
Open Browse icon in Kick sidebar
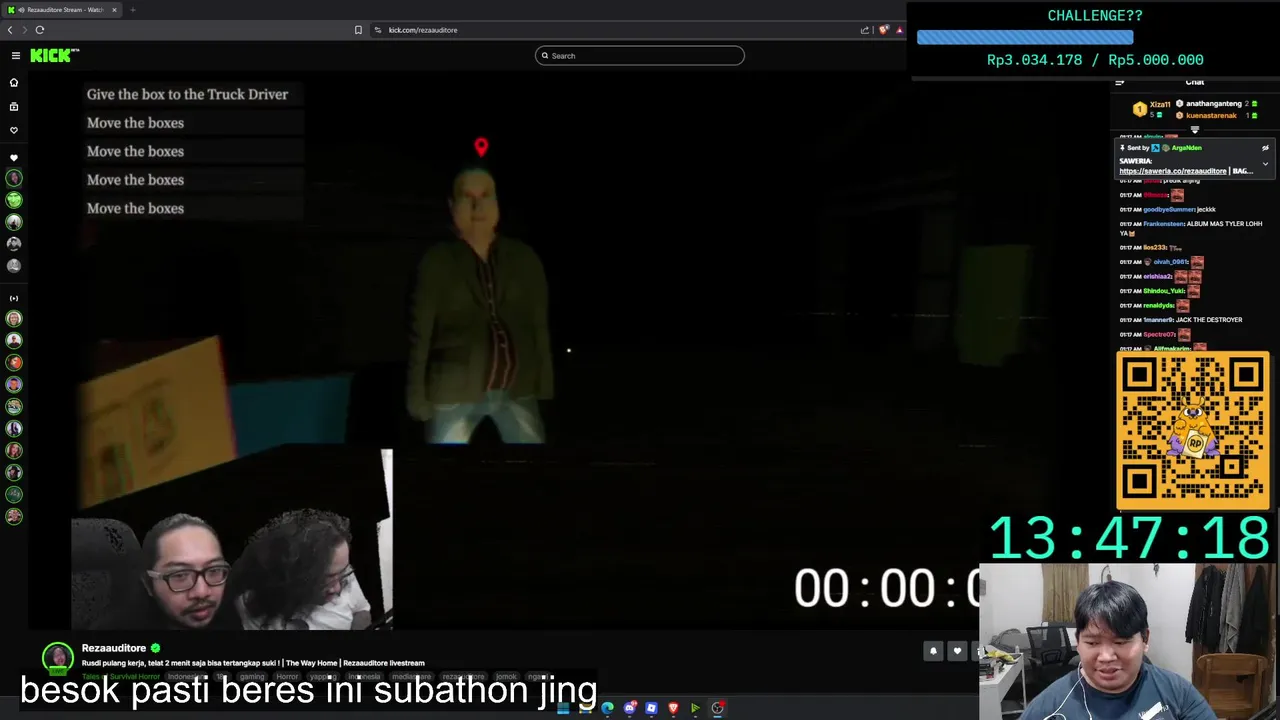pos(14,106)
